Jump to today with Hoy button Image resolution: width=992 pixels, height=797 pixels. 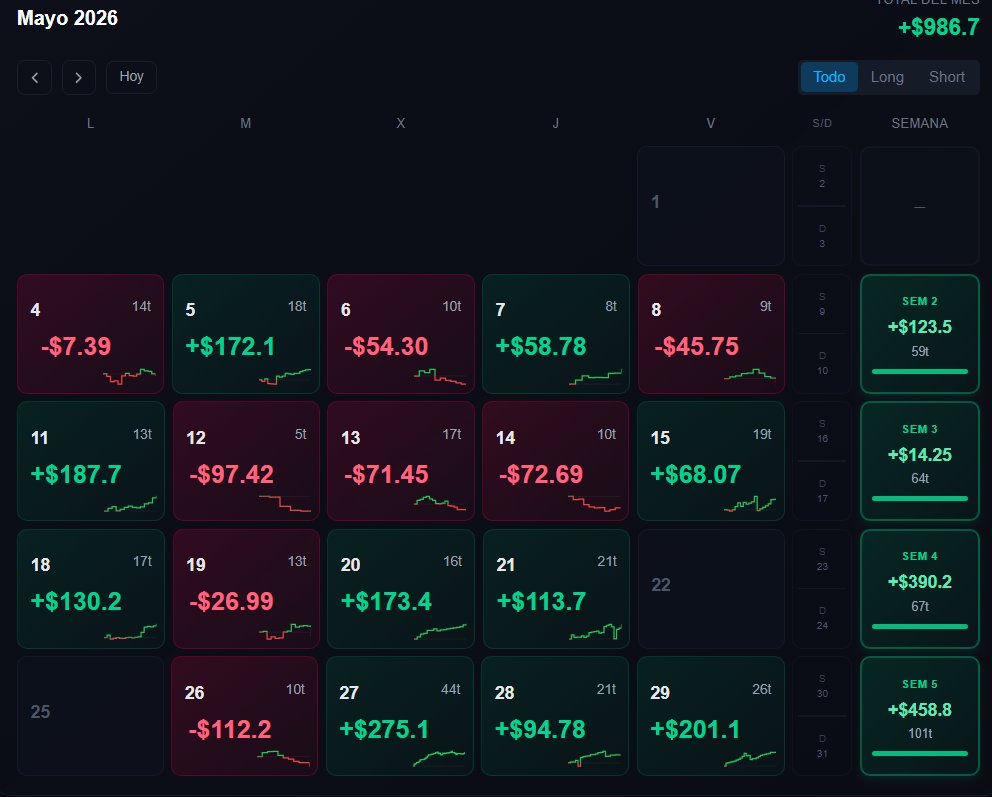tap(131, 77)
